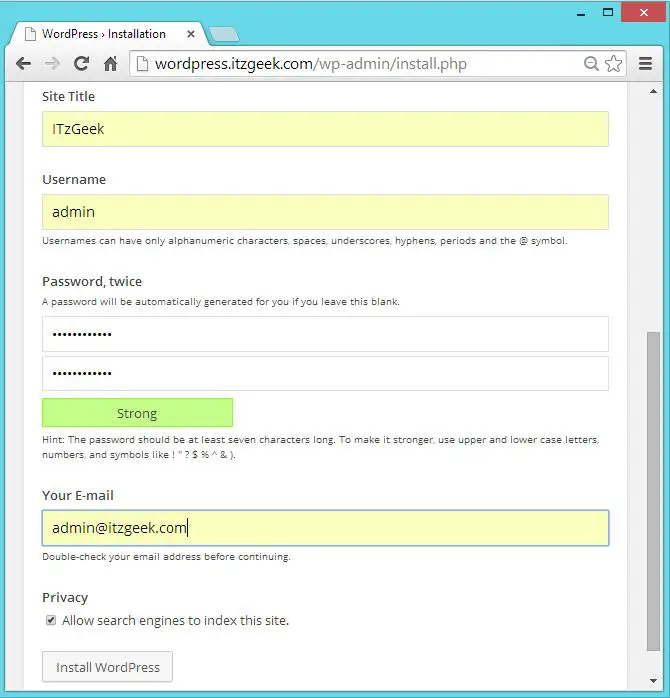Click into the Username field
Viewport: 670px width, 698px height.
pos(325,212)
